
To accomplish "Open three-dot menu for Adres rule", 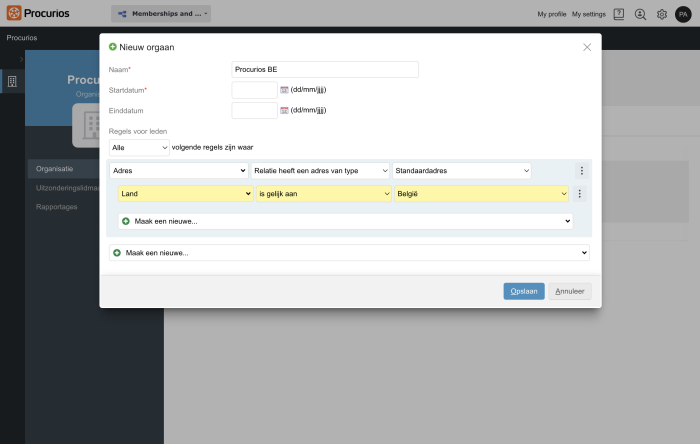I will [581, 170].
